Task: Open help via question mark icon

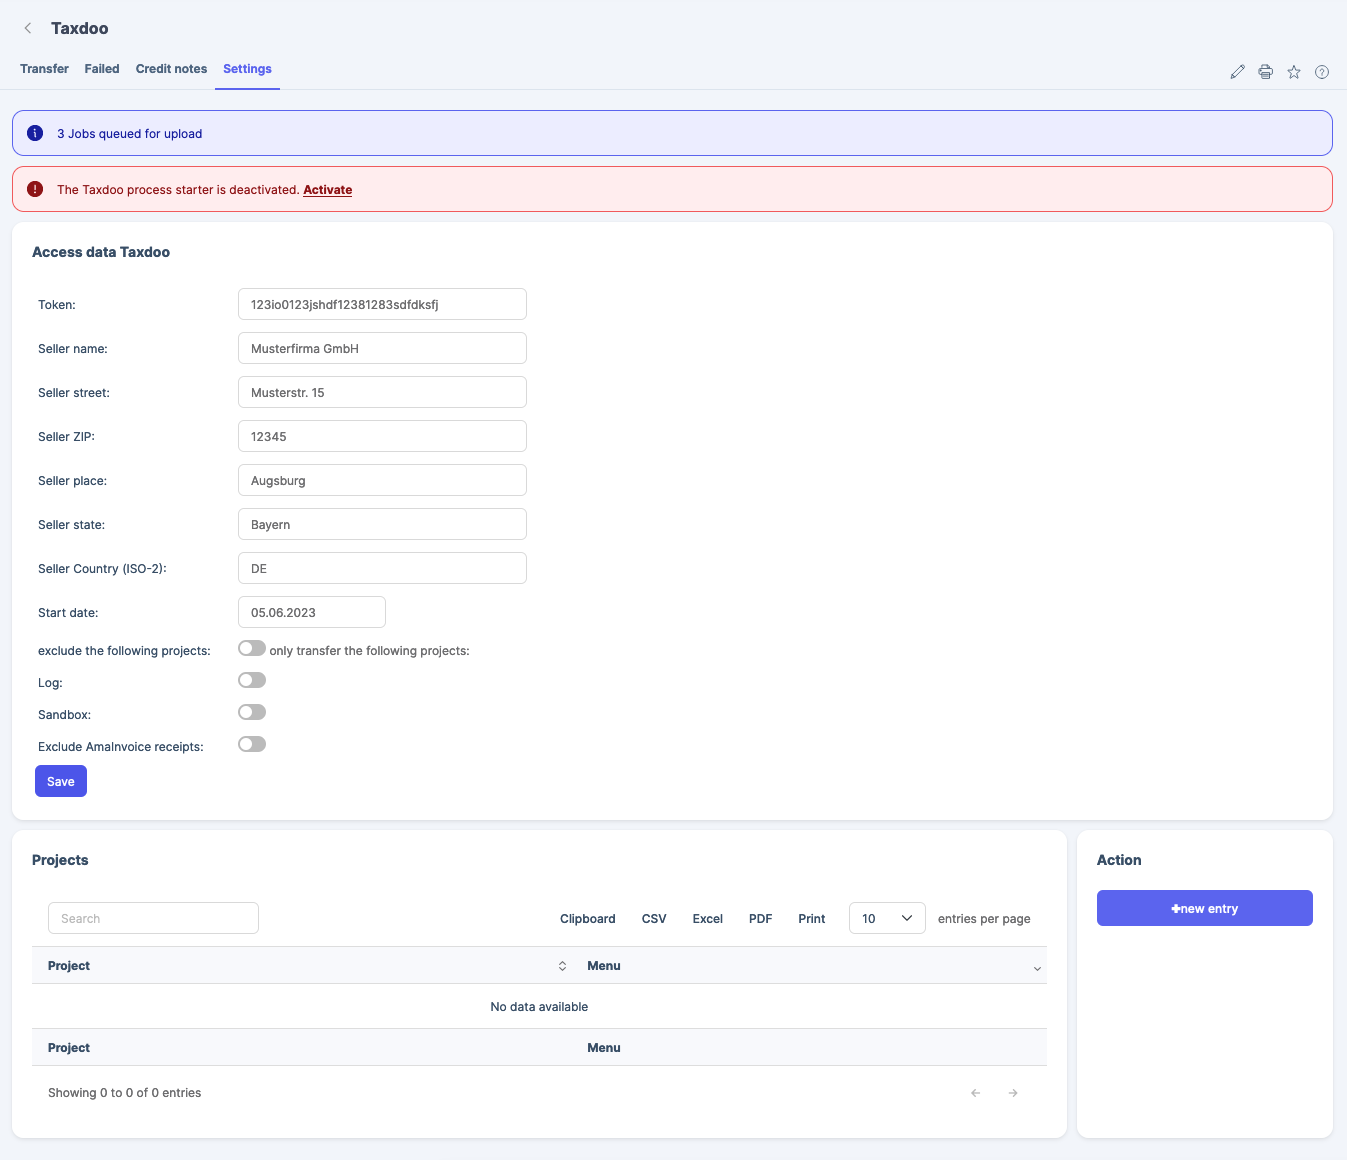Action: click(1321, 72)
